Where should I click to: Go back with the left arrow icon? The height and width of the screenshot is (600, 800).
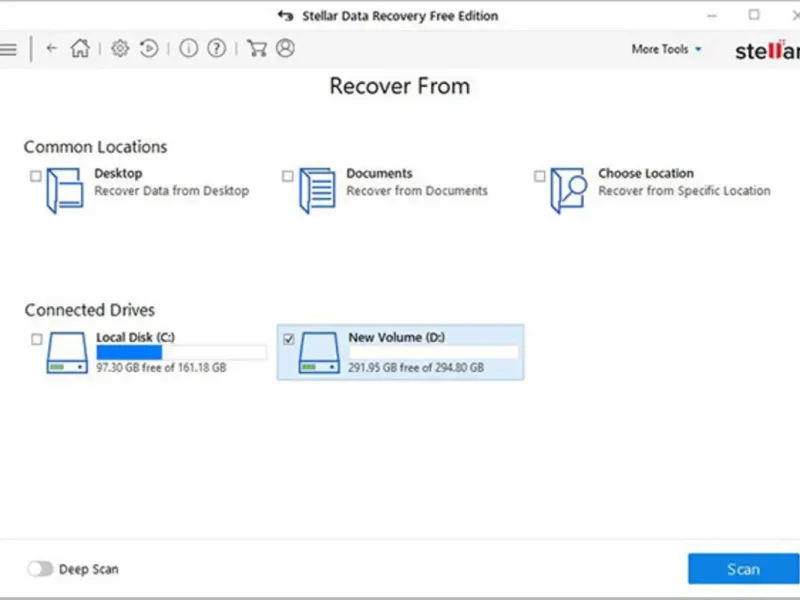click(52, 48)
